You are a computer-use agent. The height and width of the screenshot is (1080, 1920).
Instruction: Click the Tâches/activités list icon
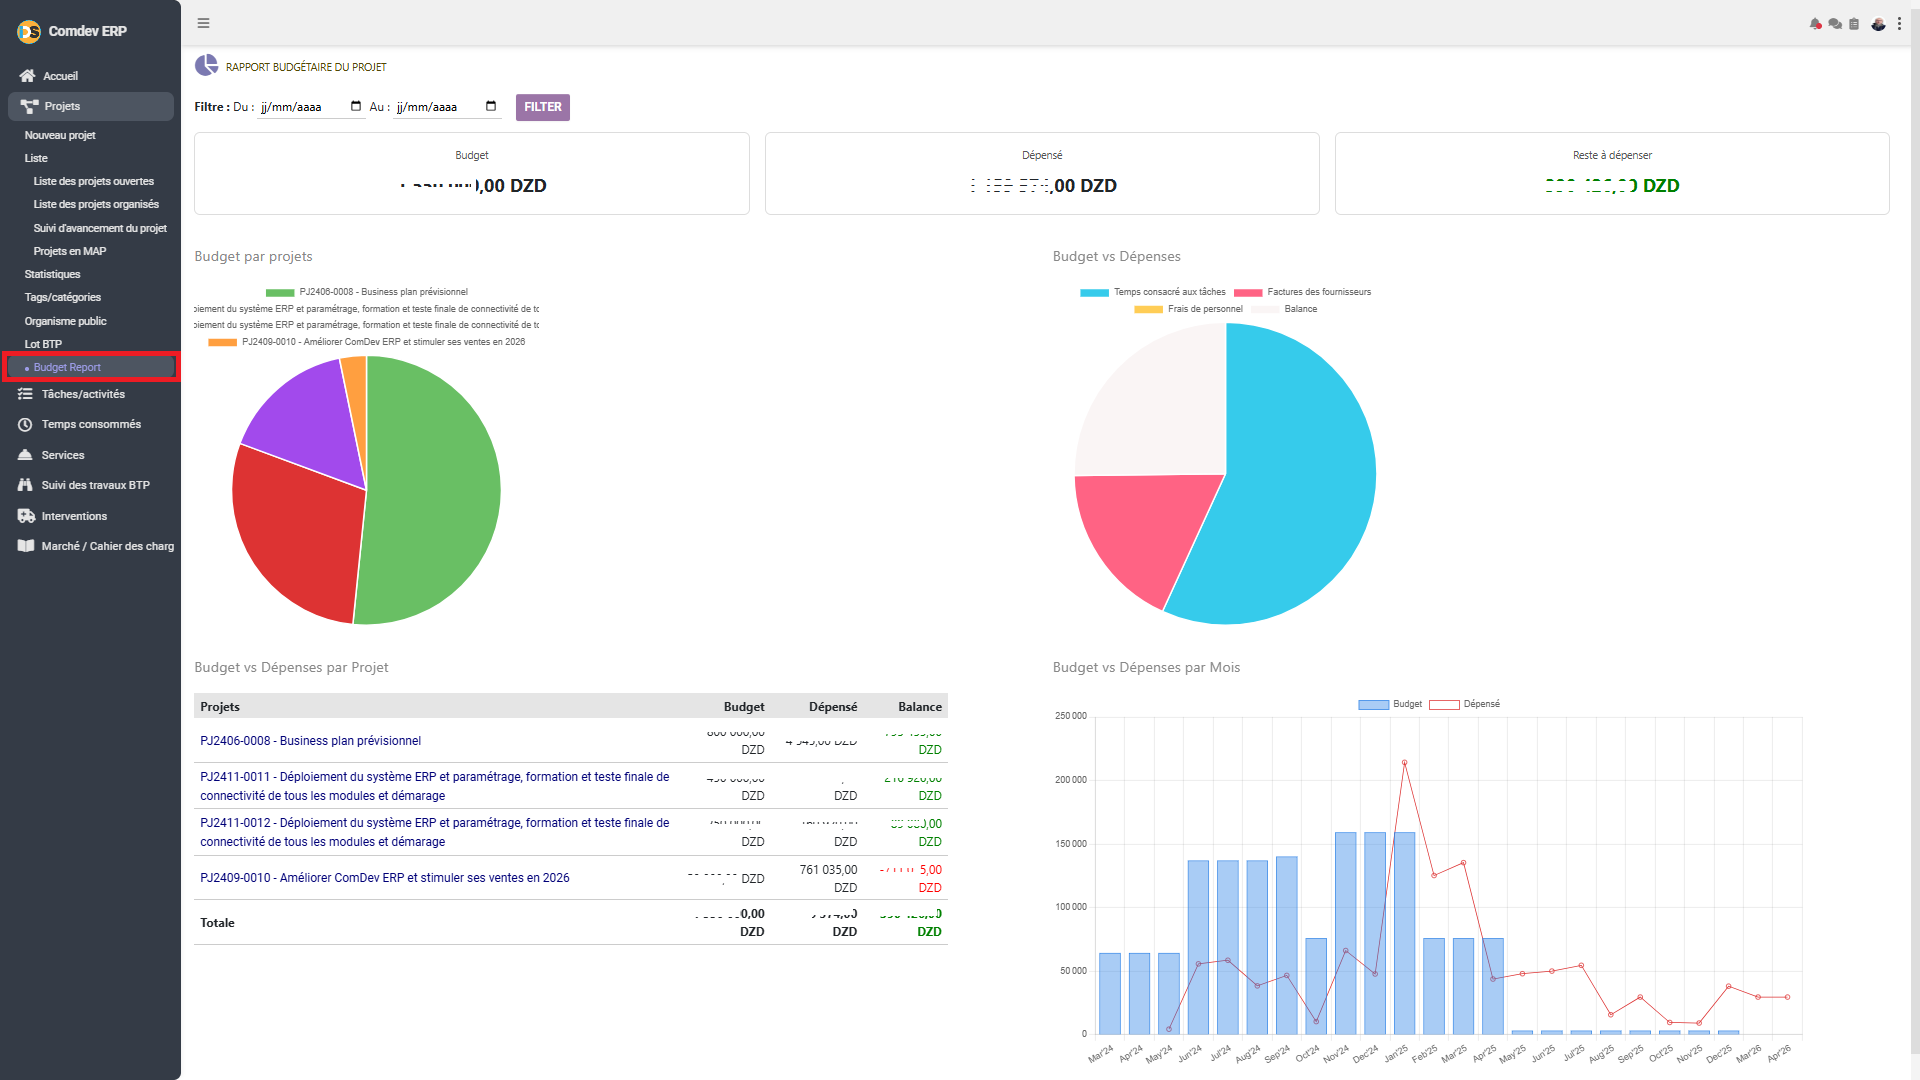click(25, 394)
